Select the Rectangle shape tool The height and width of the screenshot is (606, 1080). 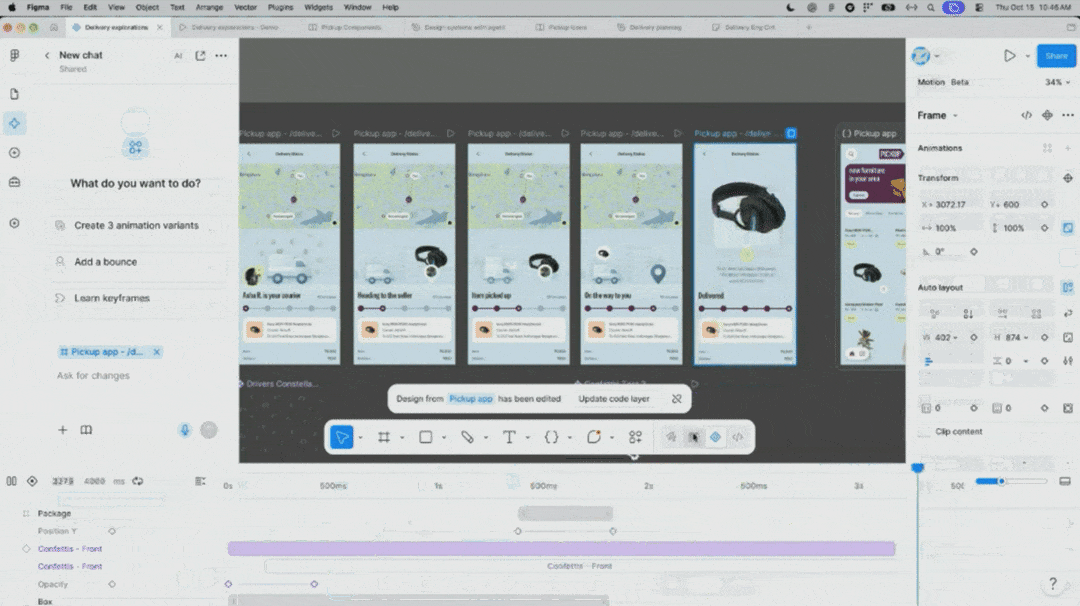426,437
